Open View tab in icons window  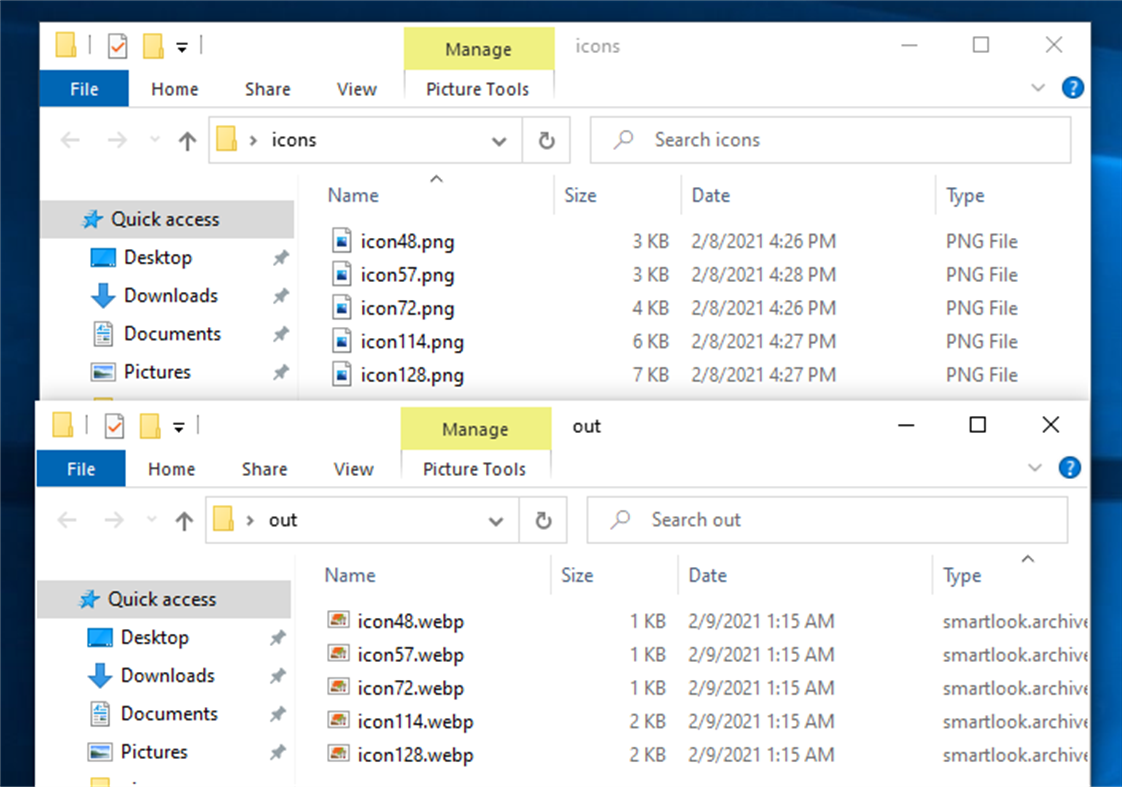(x=356, y=89)
